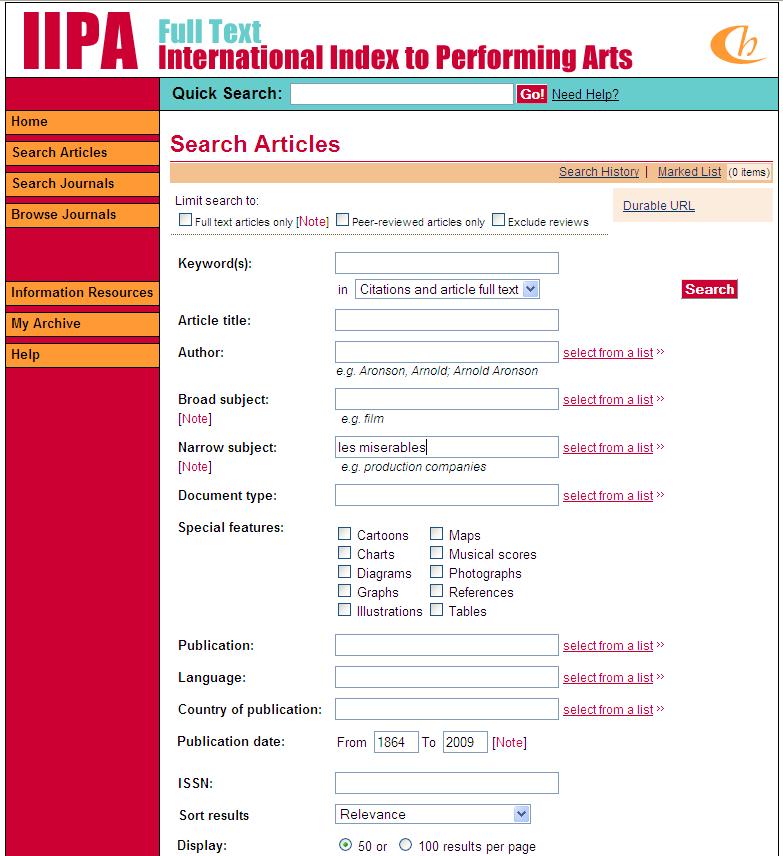Screen dimensions: 783x856
Task: Tick the Musical scores checkbox
Action: coord(436,552)
